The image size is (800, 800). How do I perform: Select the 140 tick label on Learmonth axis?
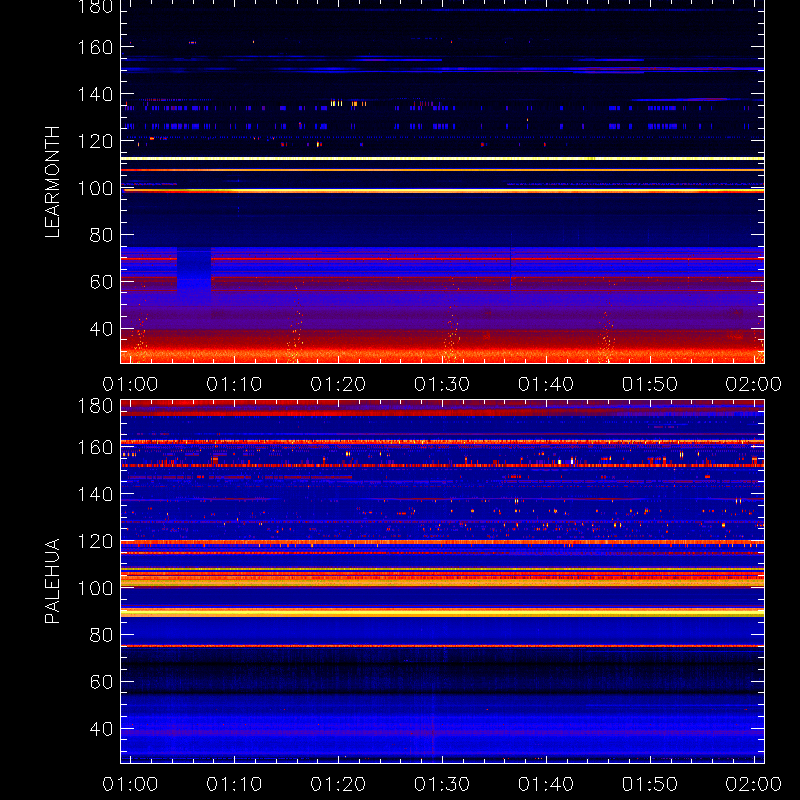[x=95, y=94]
